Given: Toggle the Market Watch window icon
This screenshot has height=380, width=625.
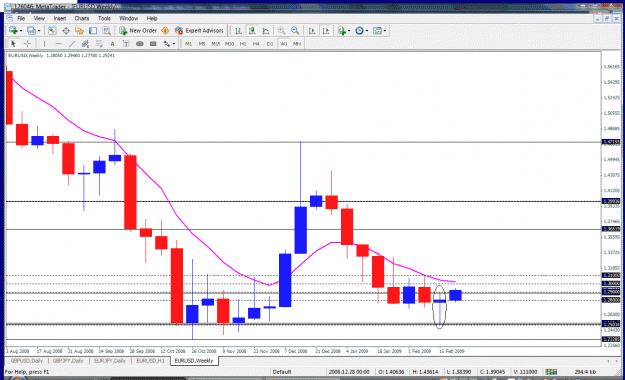Looking at the screenshot, I should [x=52, y=31].
